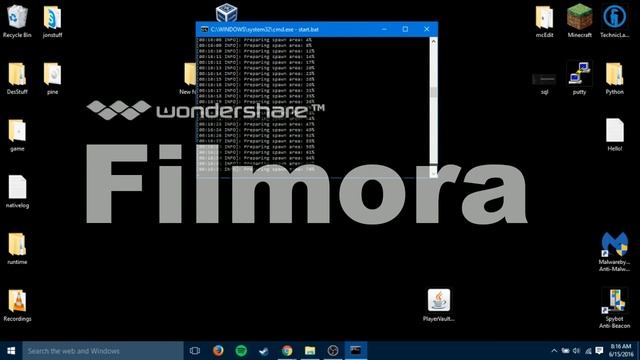
Task: Open OBS Studio from the taskbar
Action: [333, 351]
